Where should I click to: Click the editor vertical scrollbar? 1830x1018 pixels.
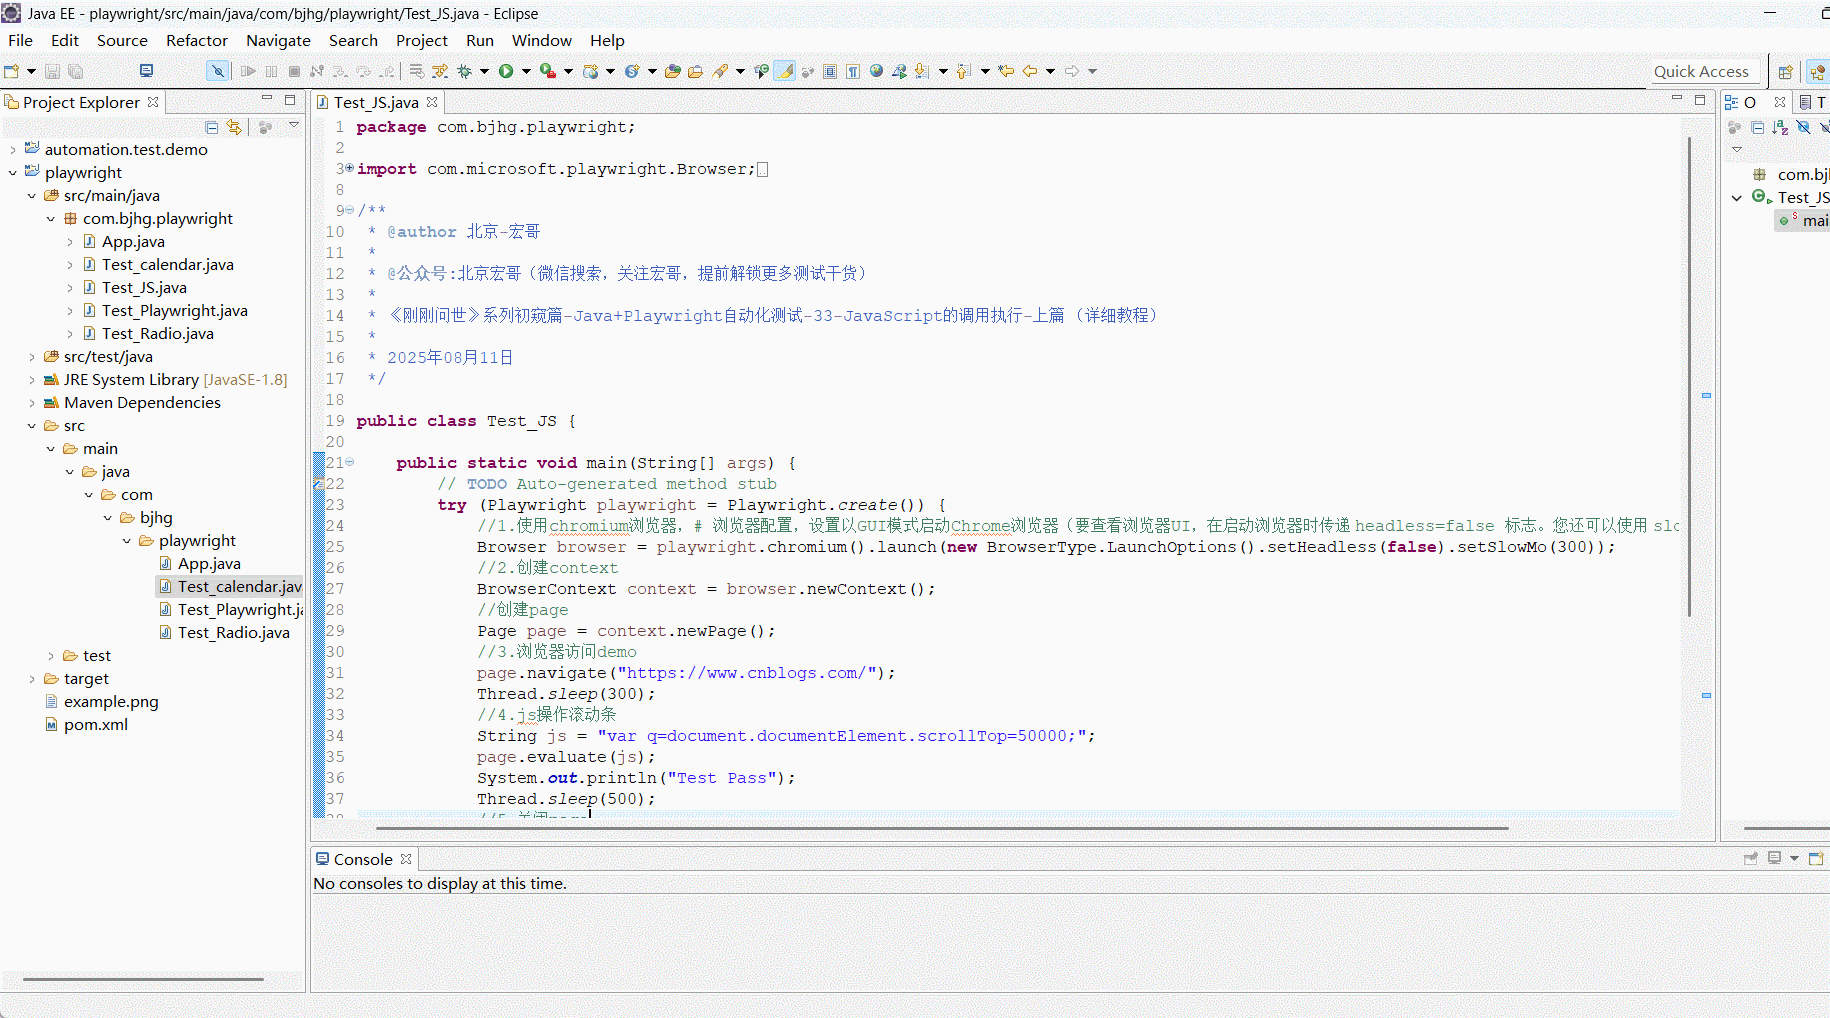click(1689, 376)
